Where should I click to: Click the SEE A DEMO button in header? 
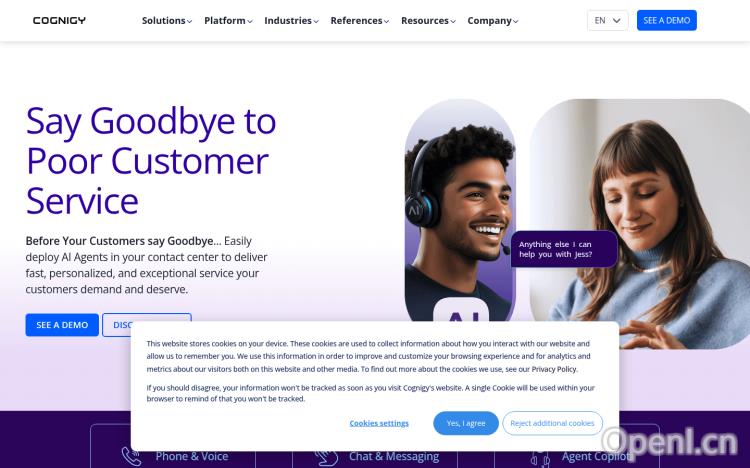[666, 21]
